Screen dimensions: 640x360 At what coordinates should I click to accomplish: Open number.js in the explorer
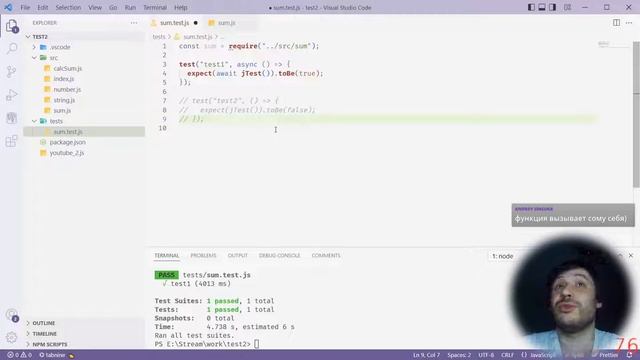point(84,89)
